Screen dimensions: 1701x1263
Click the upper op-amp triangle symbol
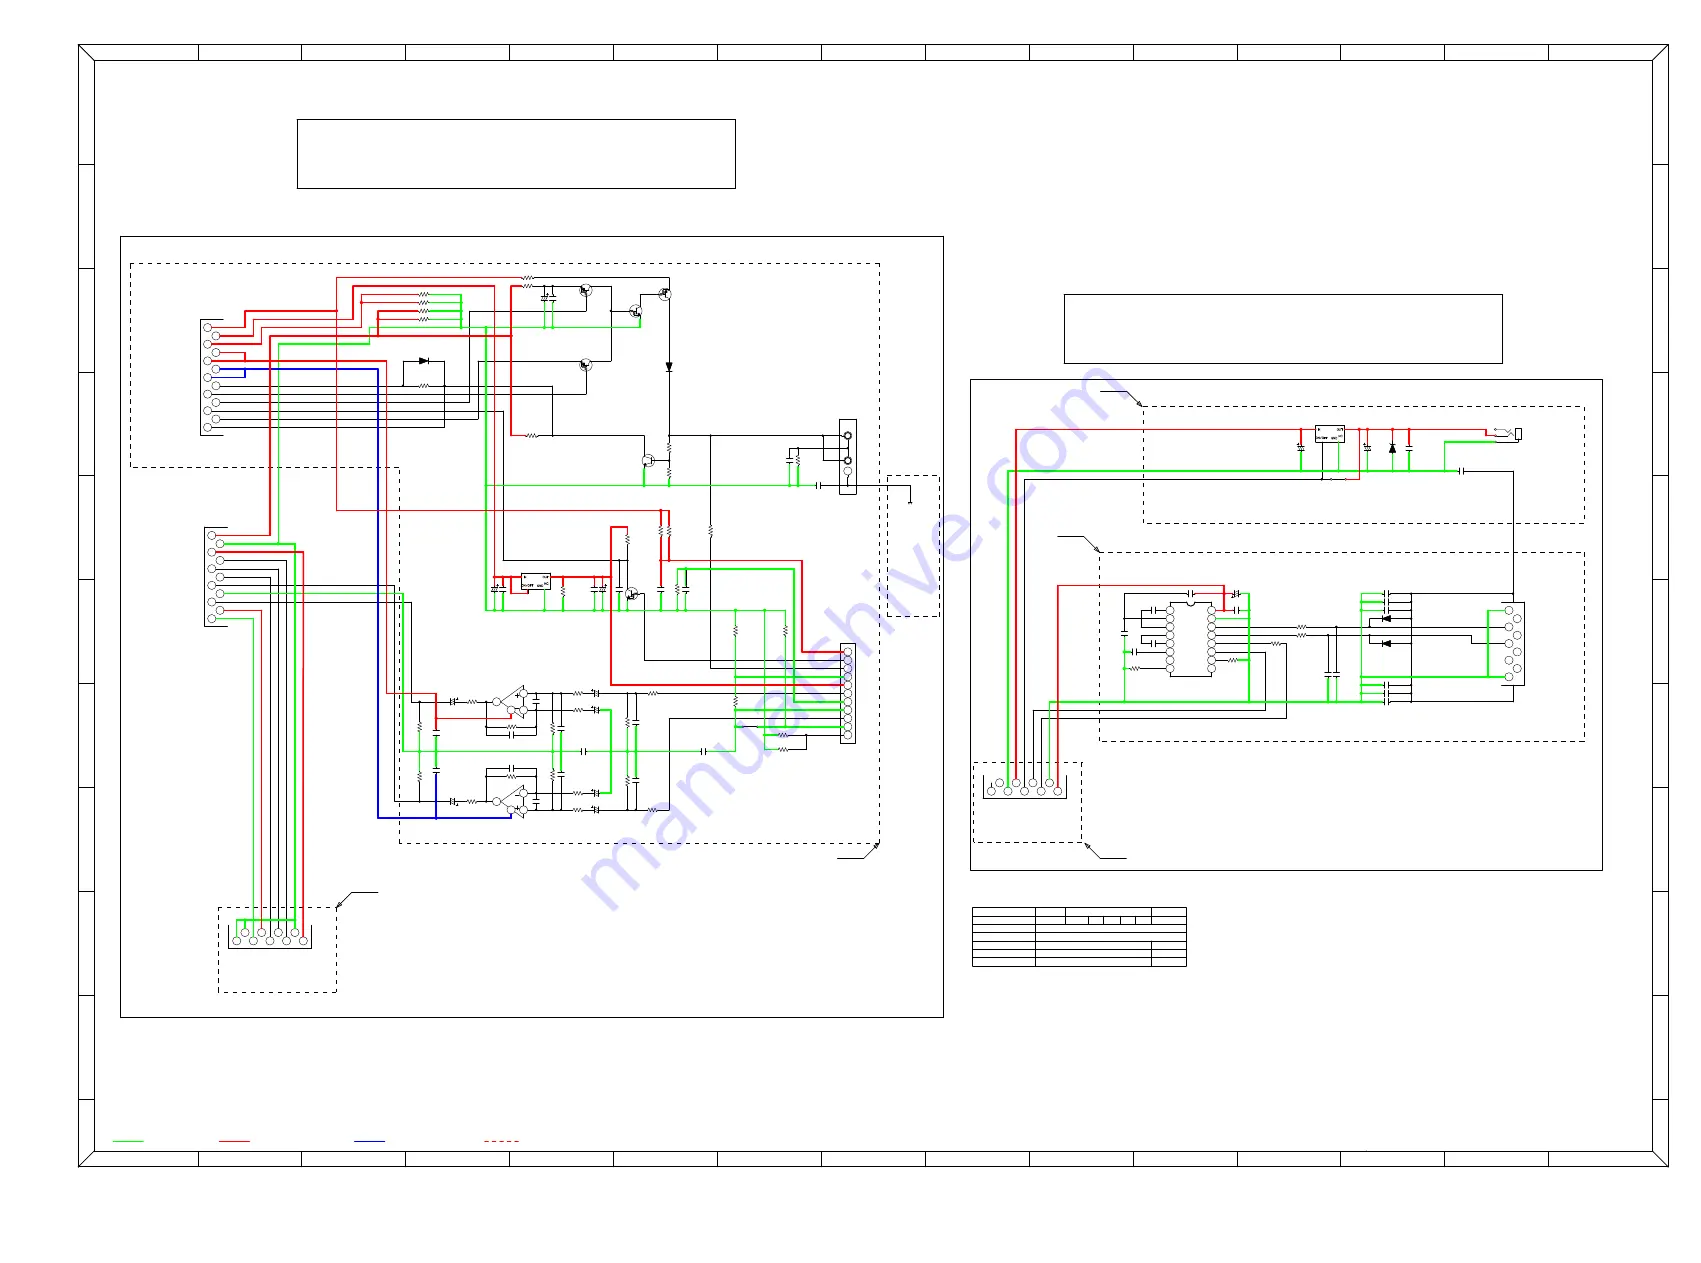click(513, 702)
